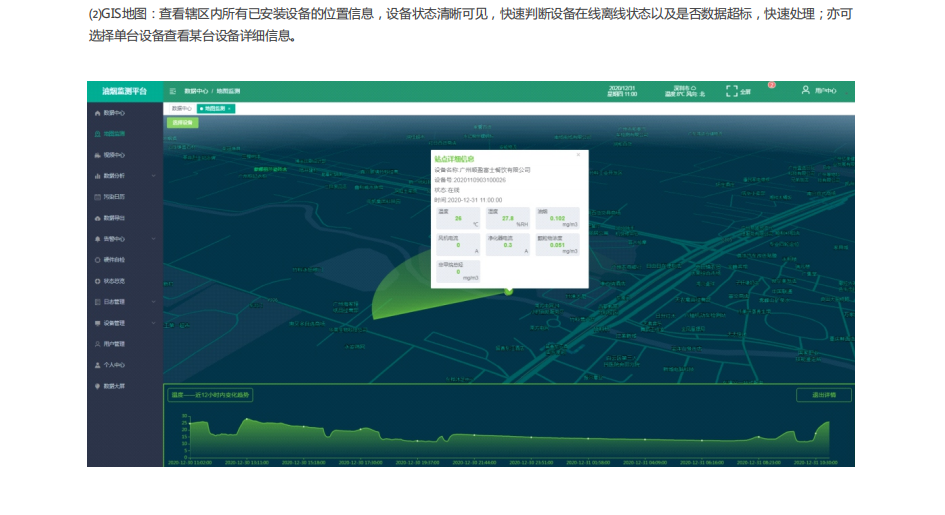The width and height of the screenshot is (945, 515).
Task: Click the 风机电流 0 A card
Action: click(x=458, y=244)
